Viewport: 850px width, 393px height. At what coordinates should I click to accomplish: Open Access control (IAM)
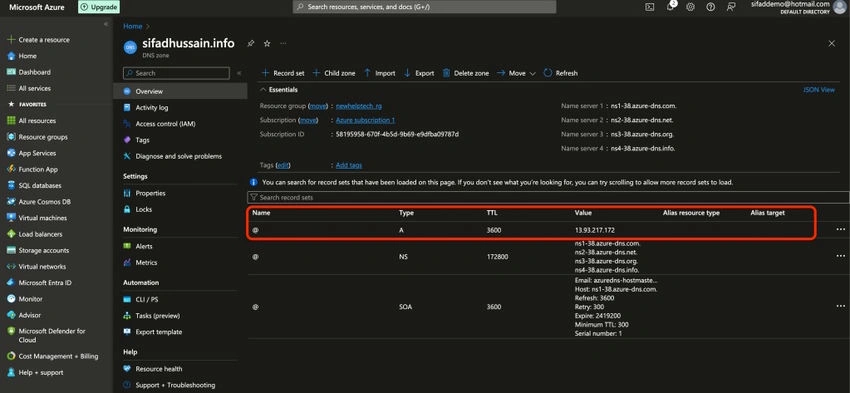click(165, 124)
